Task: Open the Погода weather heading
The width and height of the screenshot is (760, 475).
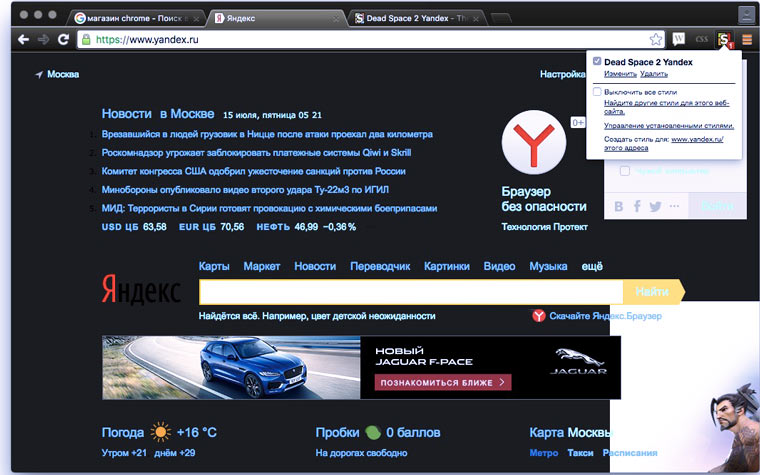Action: point(123,432)
